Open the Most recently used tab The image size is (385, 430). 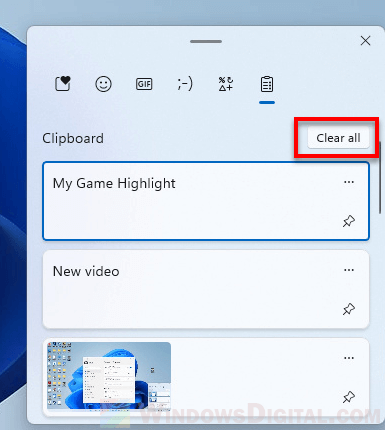tap(63, 84)
